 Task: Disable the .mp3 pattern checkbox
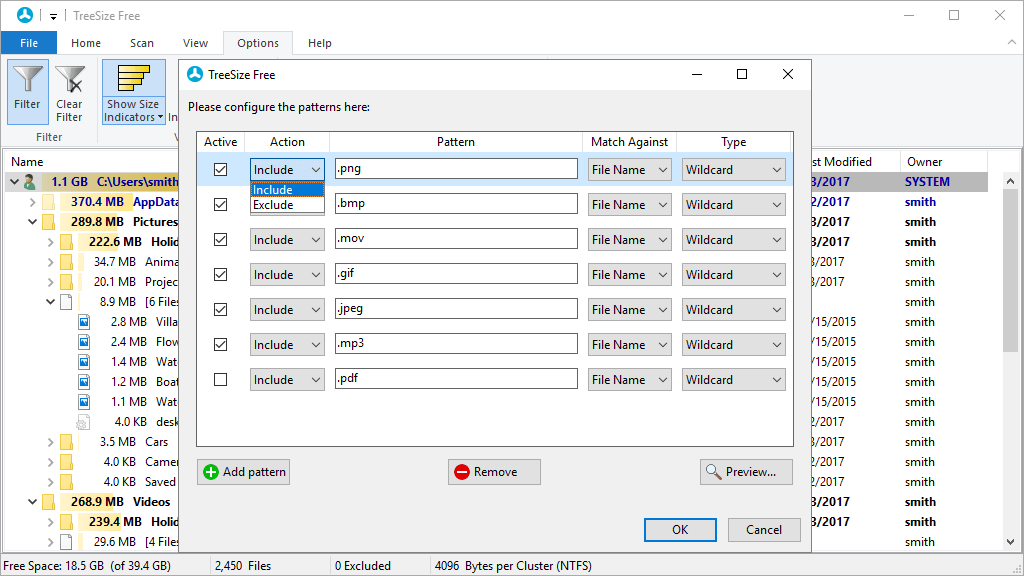220,344
